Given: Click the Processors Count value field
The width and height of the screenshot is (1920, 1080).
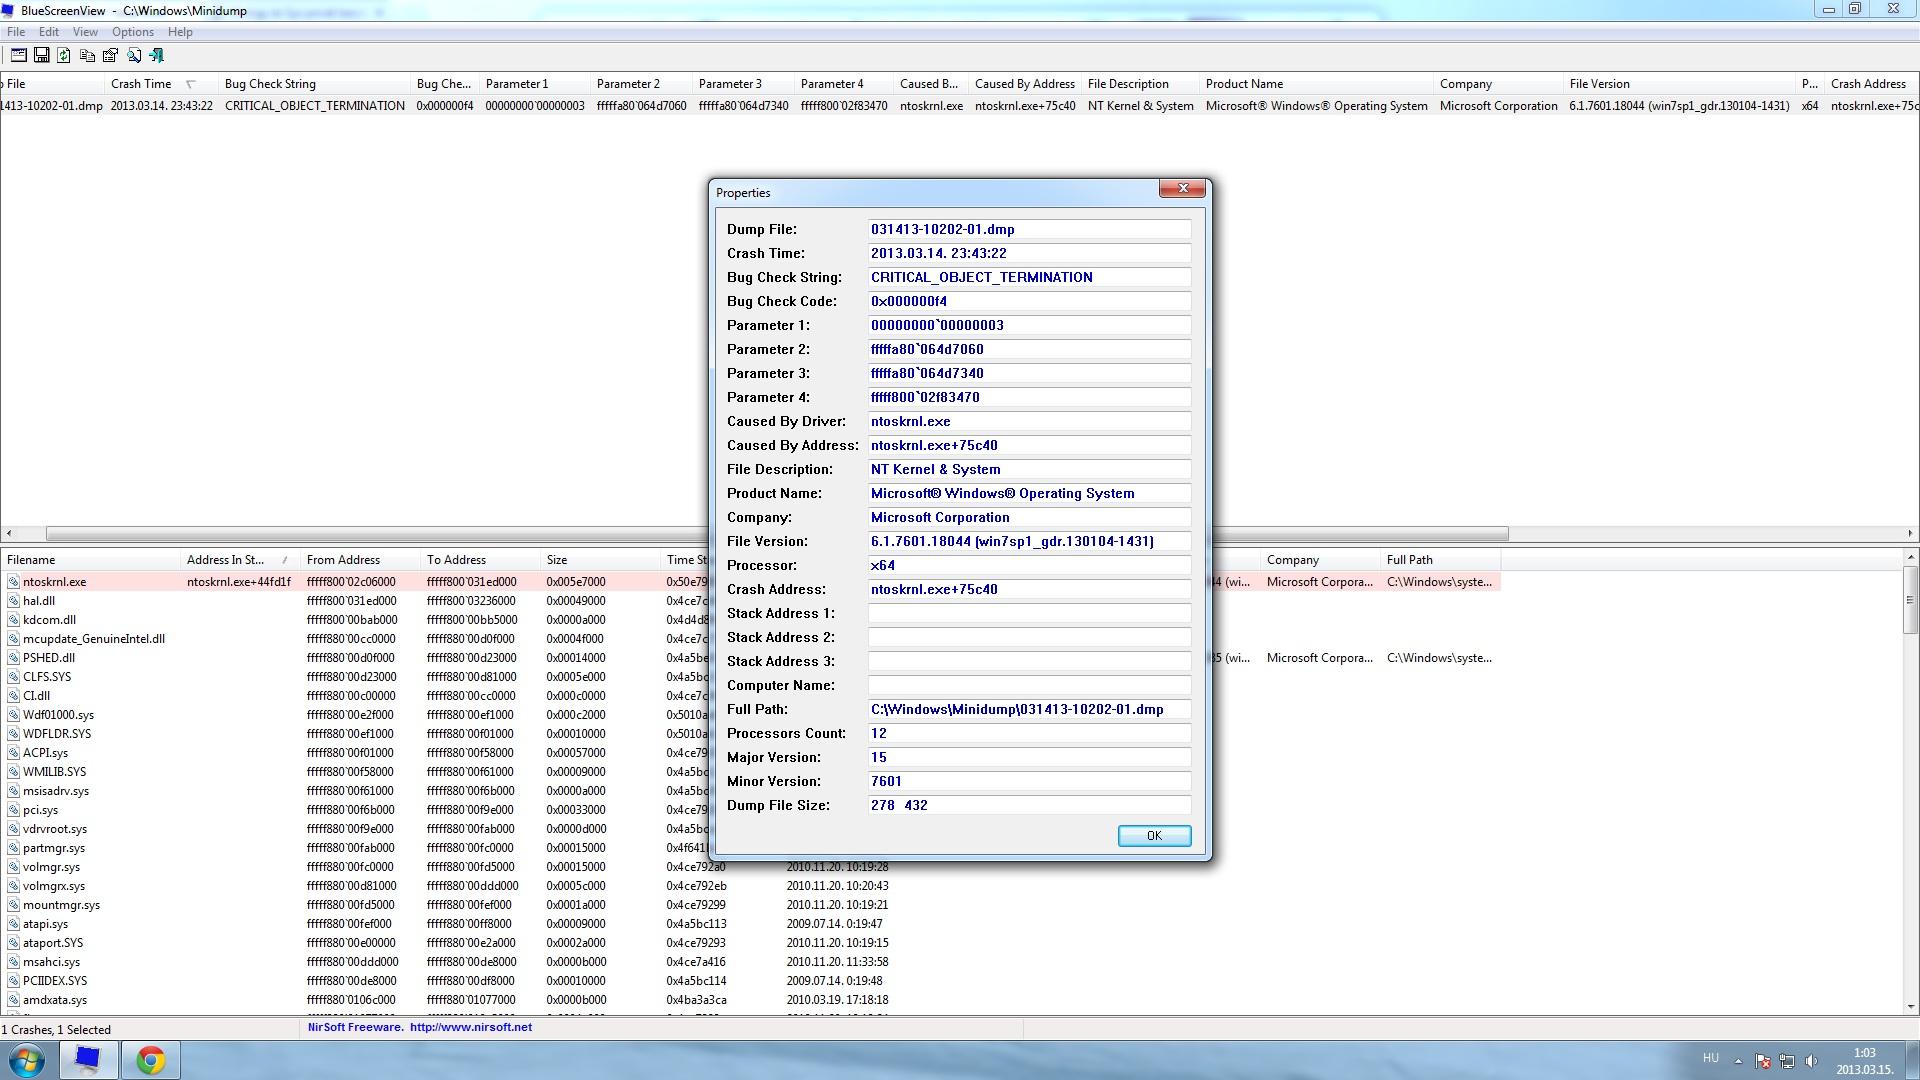Looking at the screenshot, I should pos(1029,733).
